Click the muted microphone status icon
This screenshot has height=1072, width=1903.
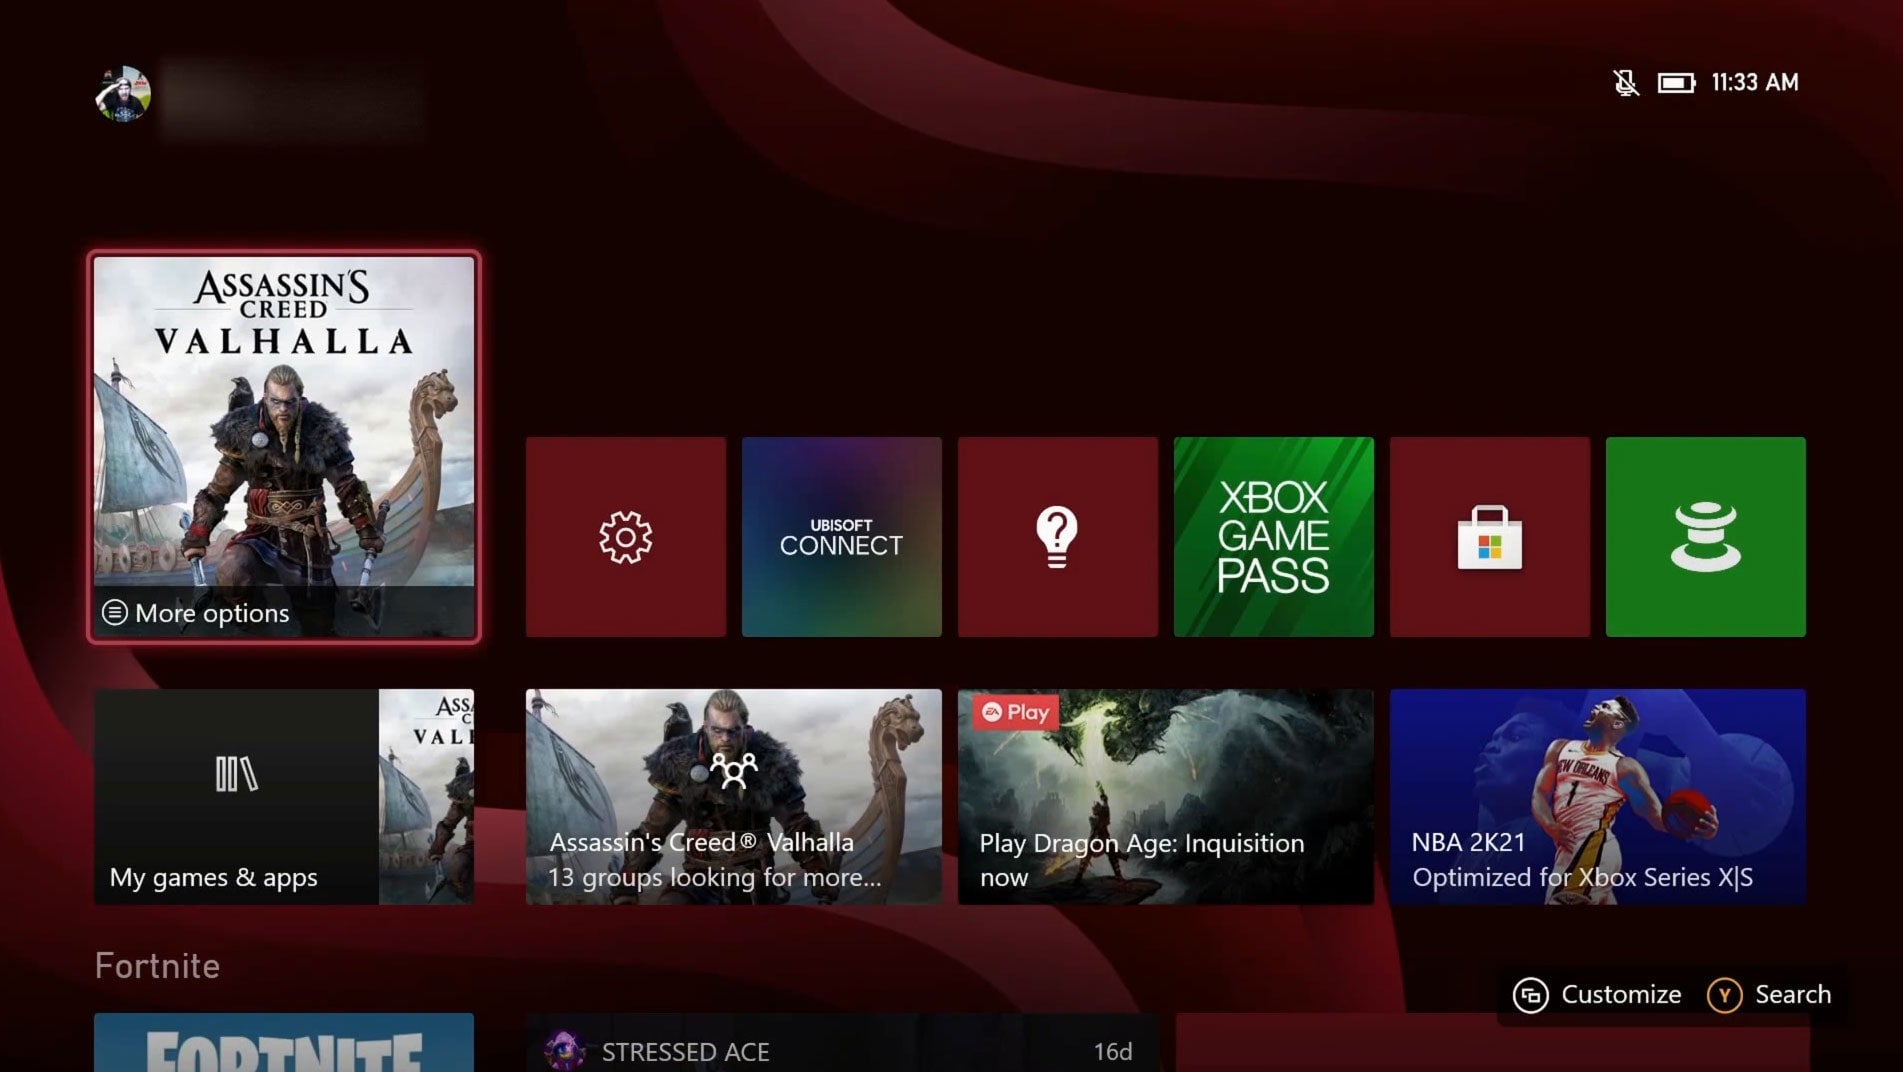(1625, 83)
